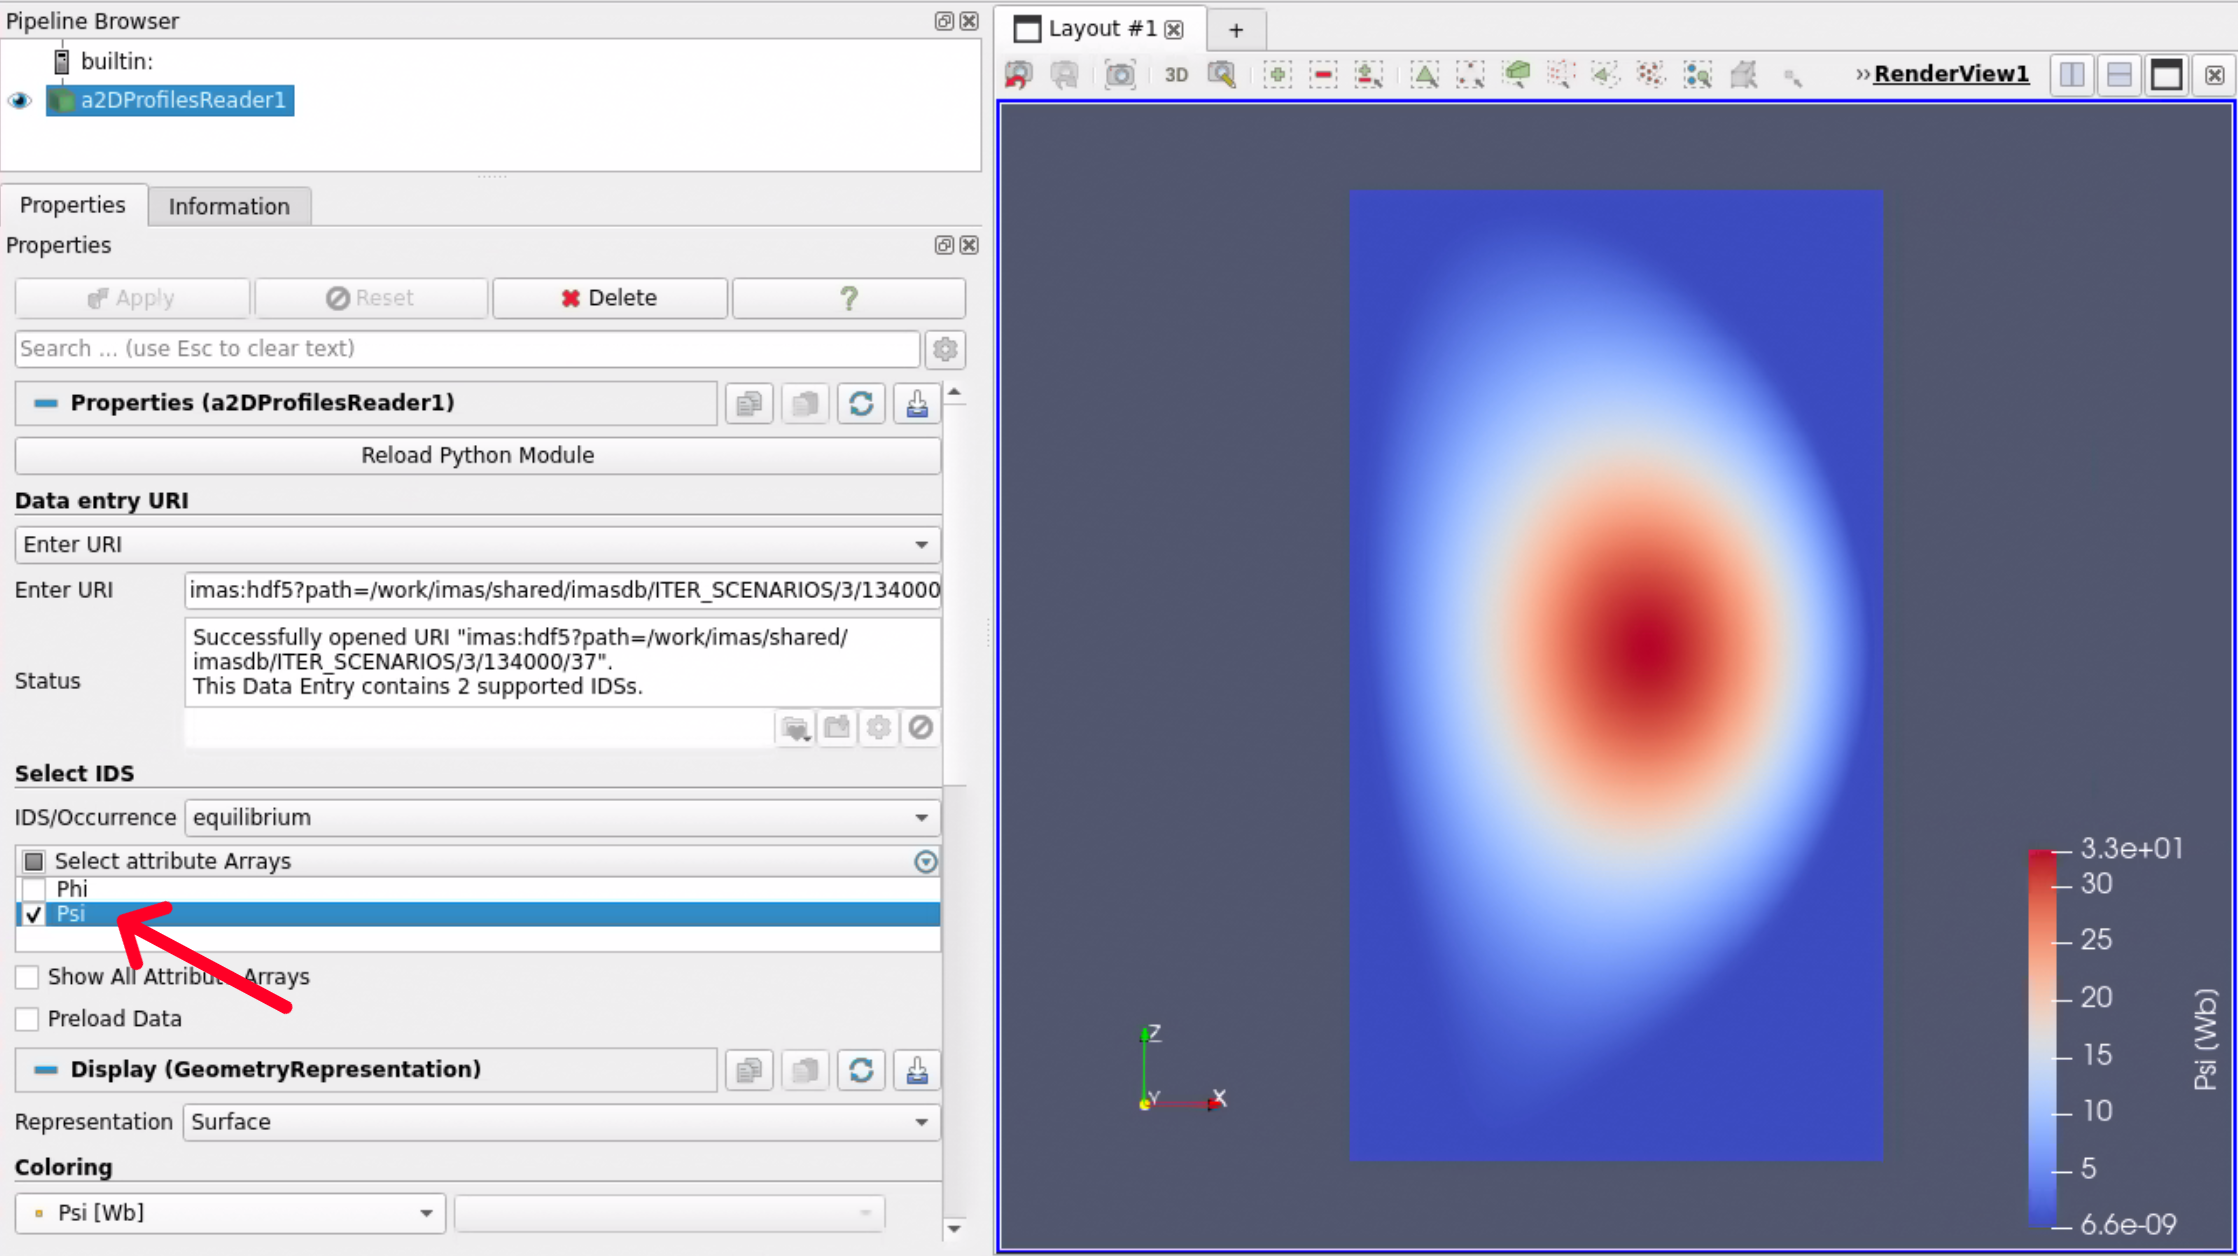Click the disabled circle icon under Status box

[x=921, y=727]
